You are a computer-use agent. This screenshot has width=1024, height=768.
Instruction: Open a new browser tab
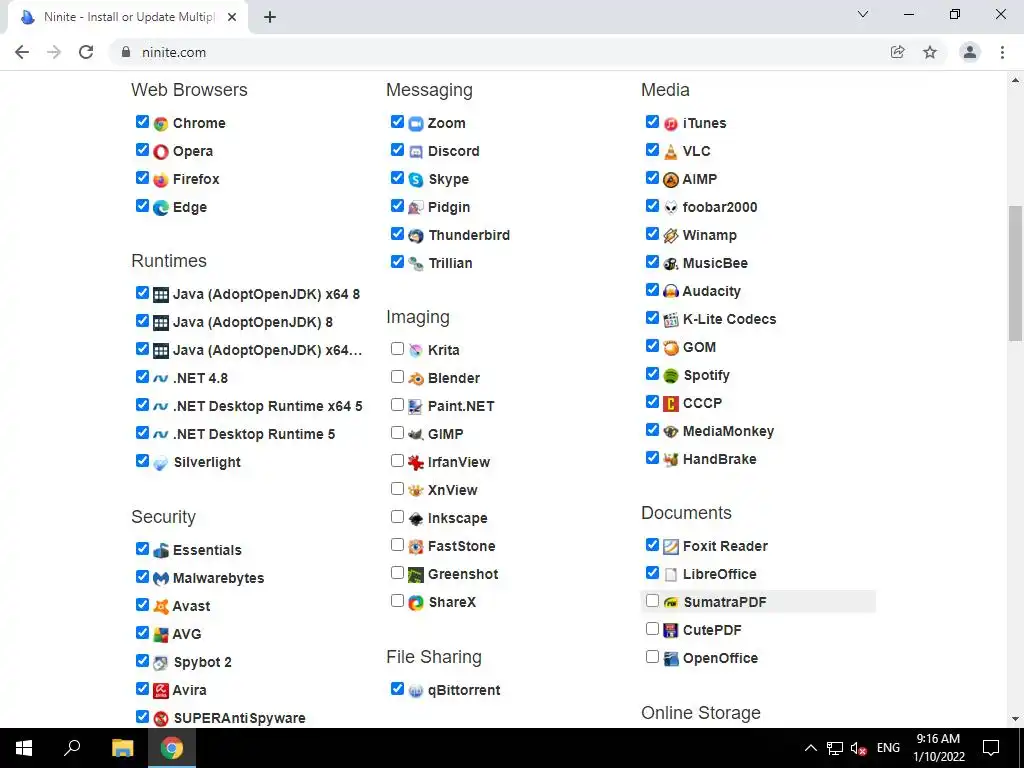(x=270, y=18)
